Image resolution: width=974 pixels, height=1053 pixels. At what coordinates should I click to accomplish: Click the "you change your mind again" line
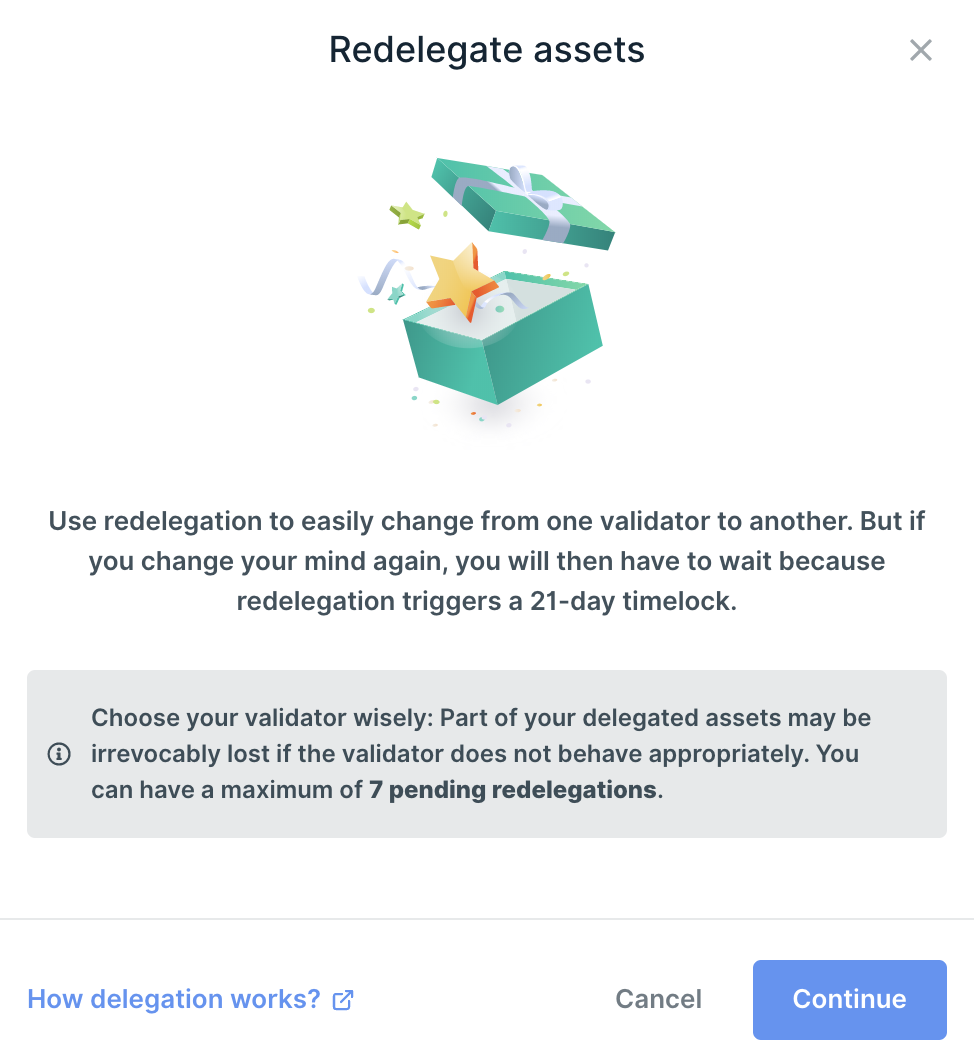487,562
